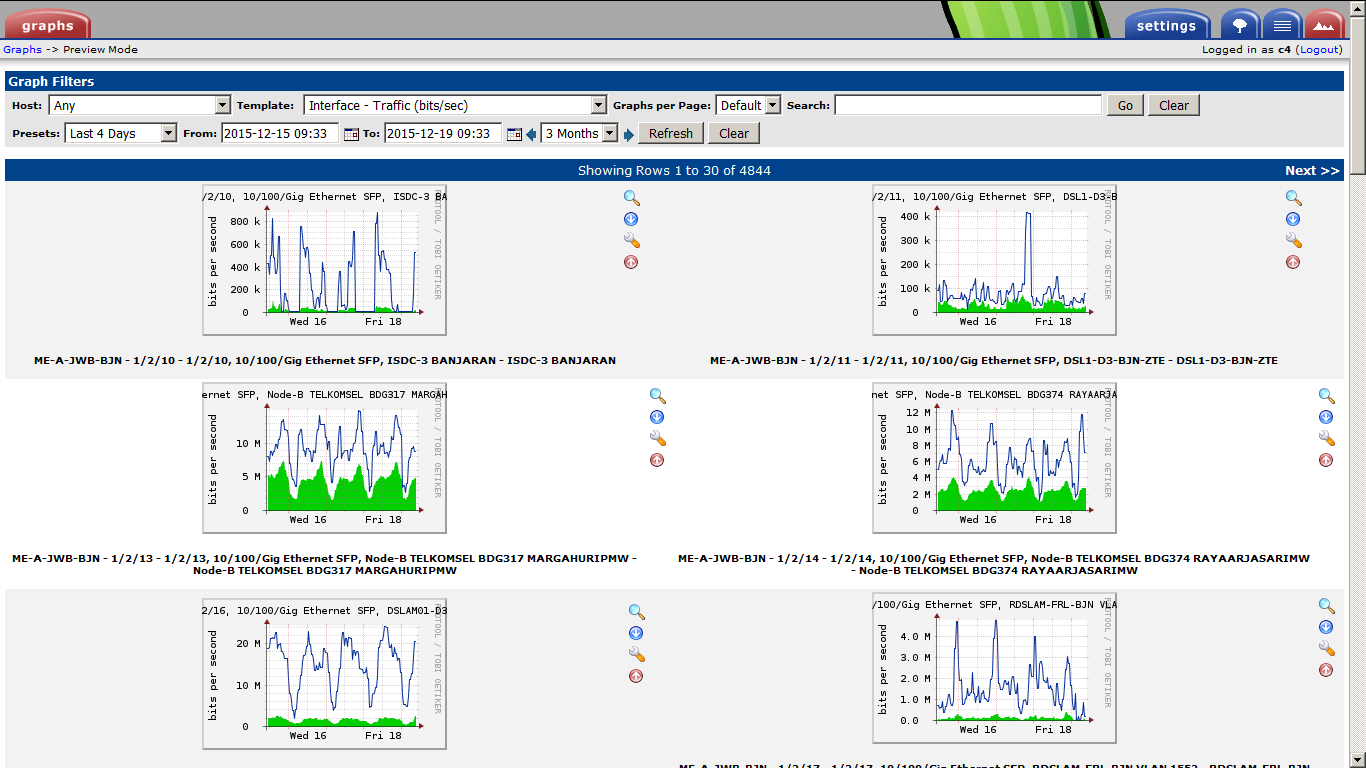Viewport: 1366px width, 768px height.
Task: Switch to the settings tab
Action: click(x=1166, y=23)
